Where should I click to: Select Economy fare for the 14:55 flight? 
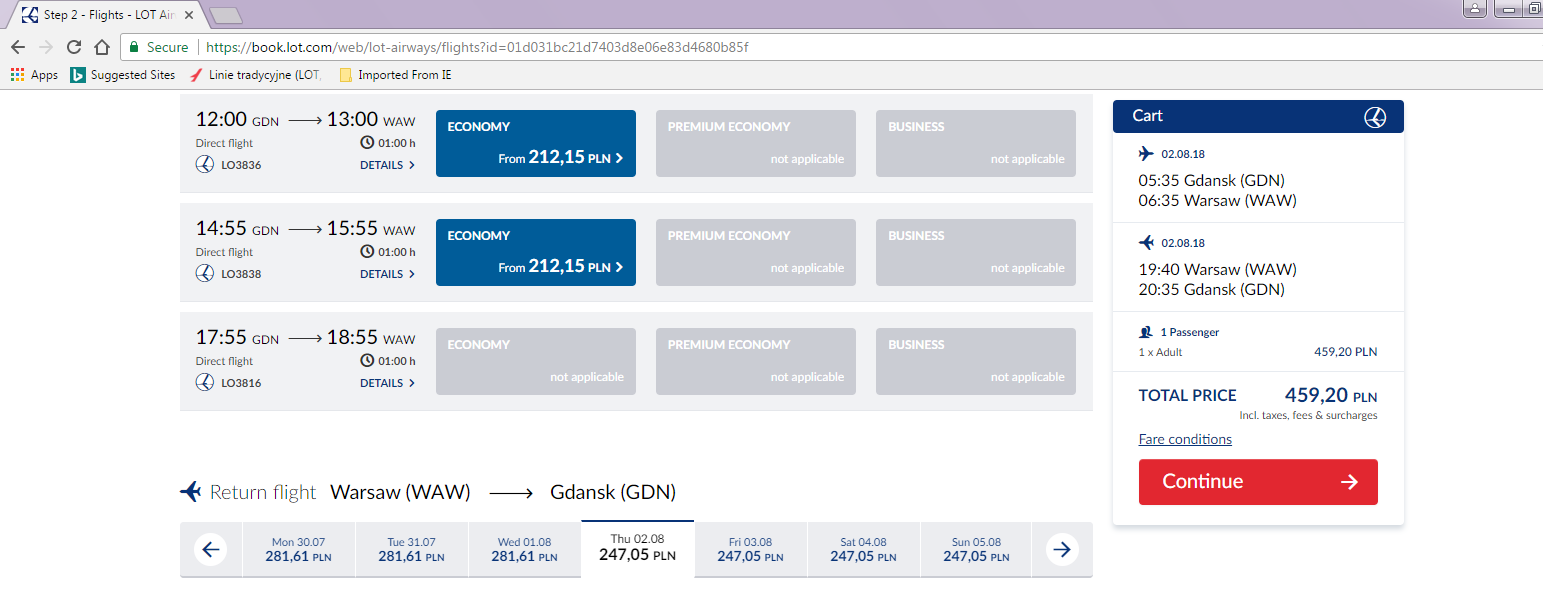pyautogui.click(x=536, y=252)
